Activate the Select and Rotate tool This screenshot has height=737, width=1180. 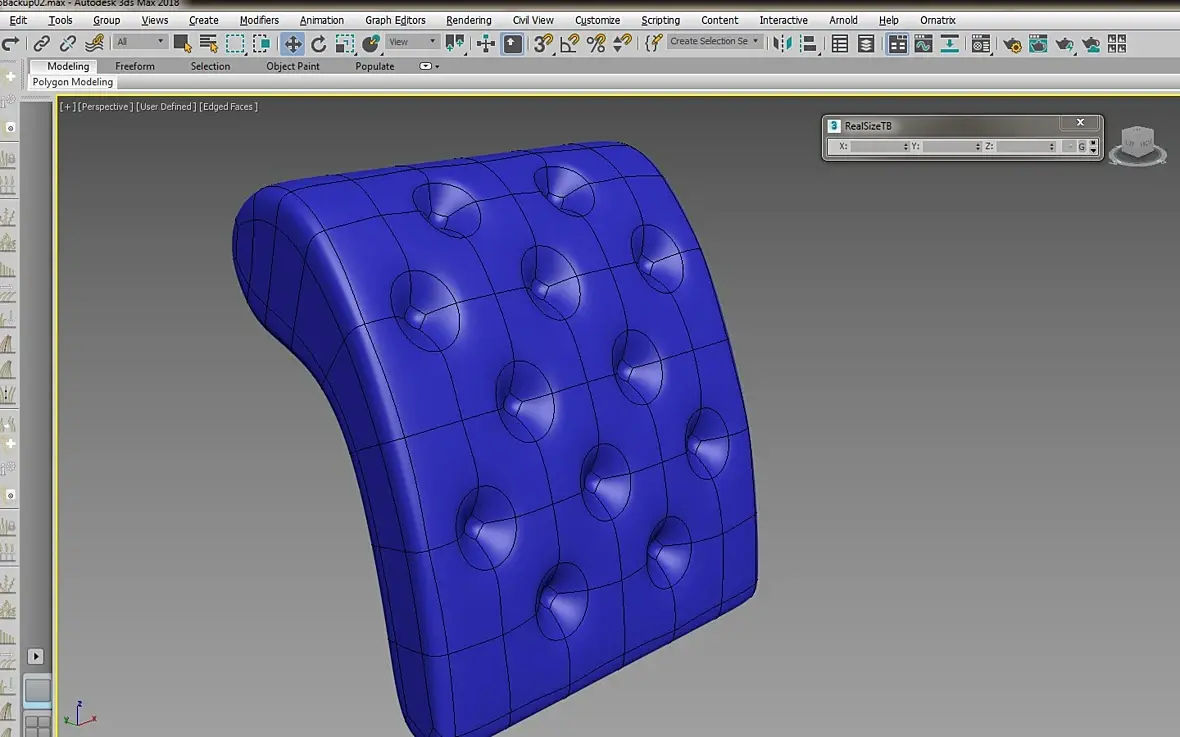319,43
